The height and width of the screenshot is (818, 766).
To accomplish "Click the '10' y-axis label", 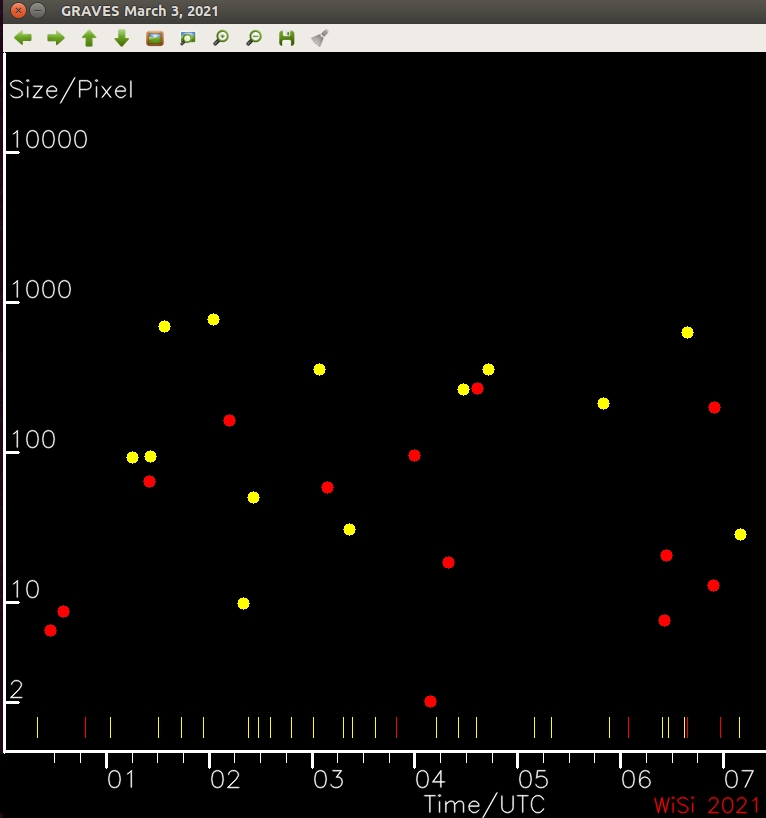I will [x=26, y=590].
